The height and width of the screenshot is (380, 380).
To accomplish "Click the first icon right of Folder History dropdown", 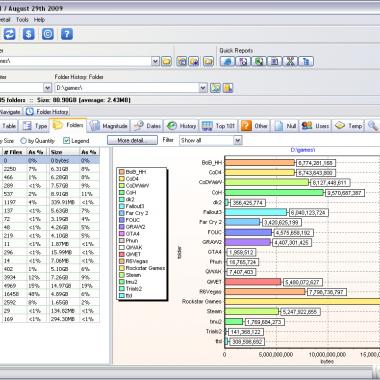I will tap(215, 88).
